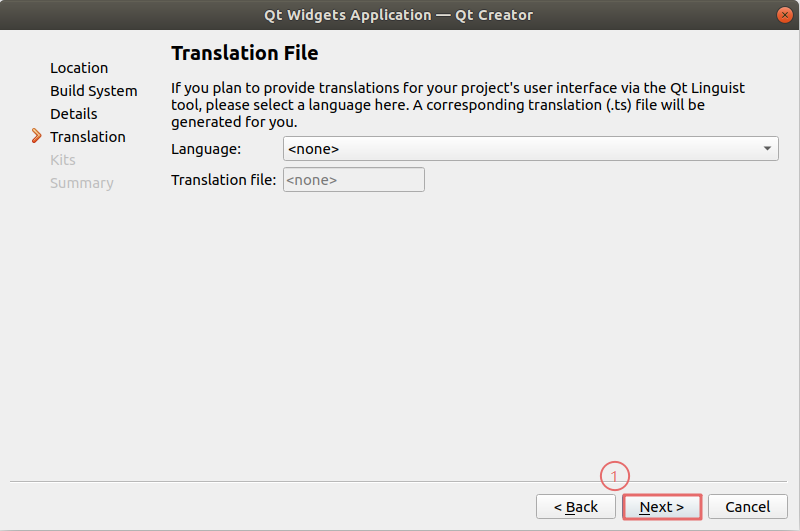Select the greyed-out Kits step
Image resolution: width=800 pixels, height=531 pixels.
63,160
